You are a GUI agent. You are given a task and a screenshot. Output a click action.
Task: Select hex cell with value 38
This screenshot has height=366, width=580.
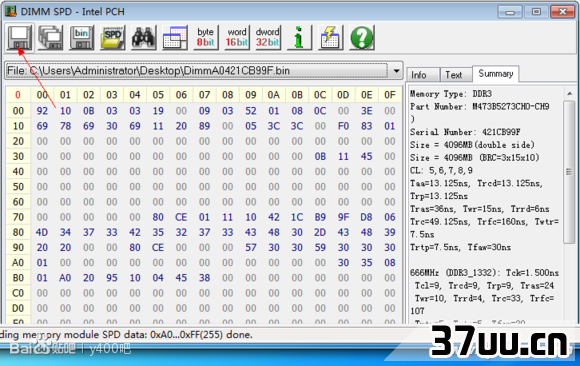click(205, 278)
